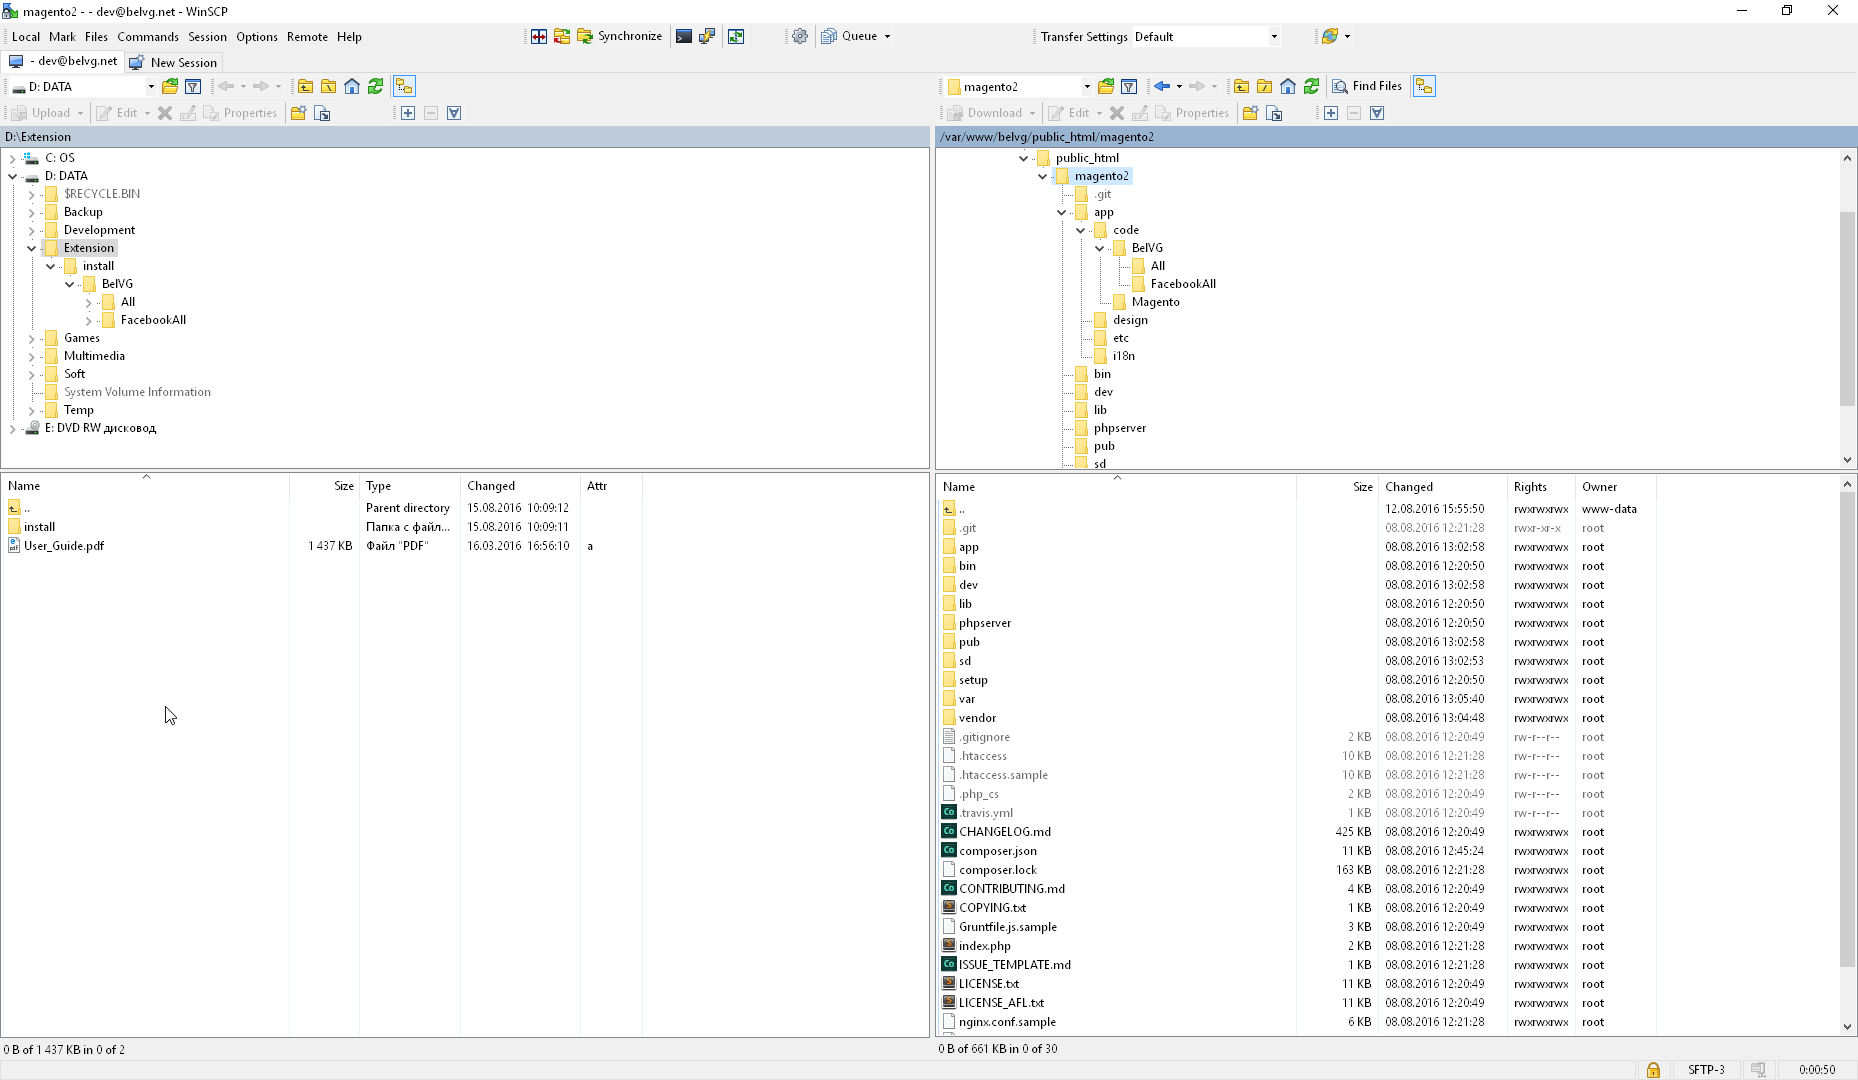Select Development folder in local tree
This screenshot has width=1858, height=1080.
(x=99, y=230)
